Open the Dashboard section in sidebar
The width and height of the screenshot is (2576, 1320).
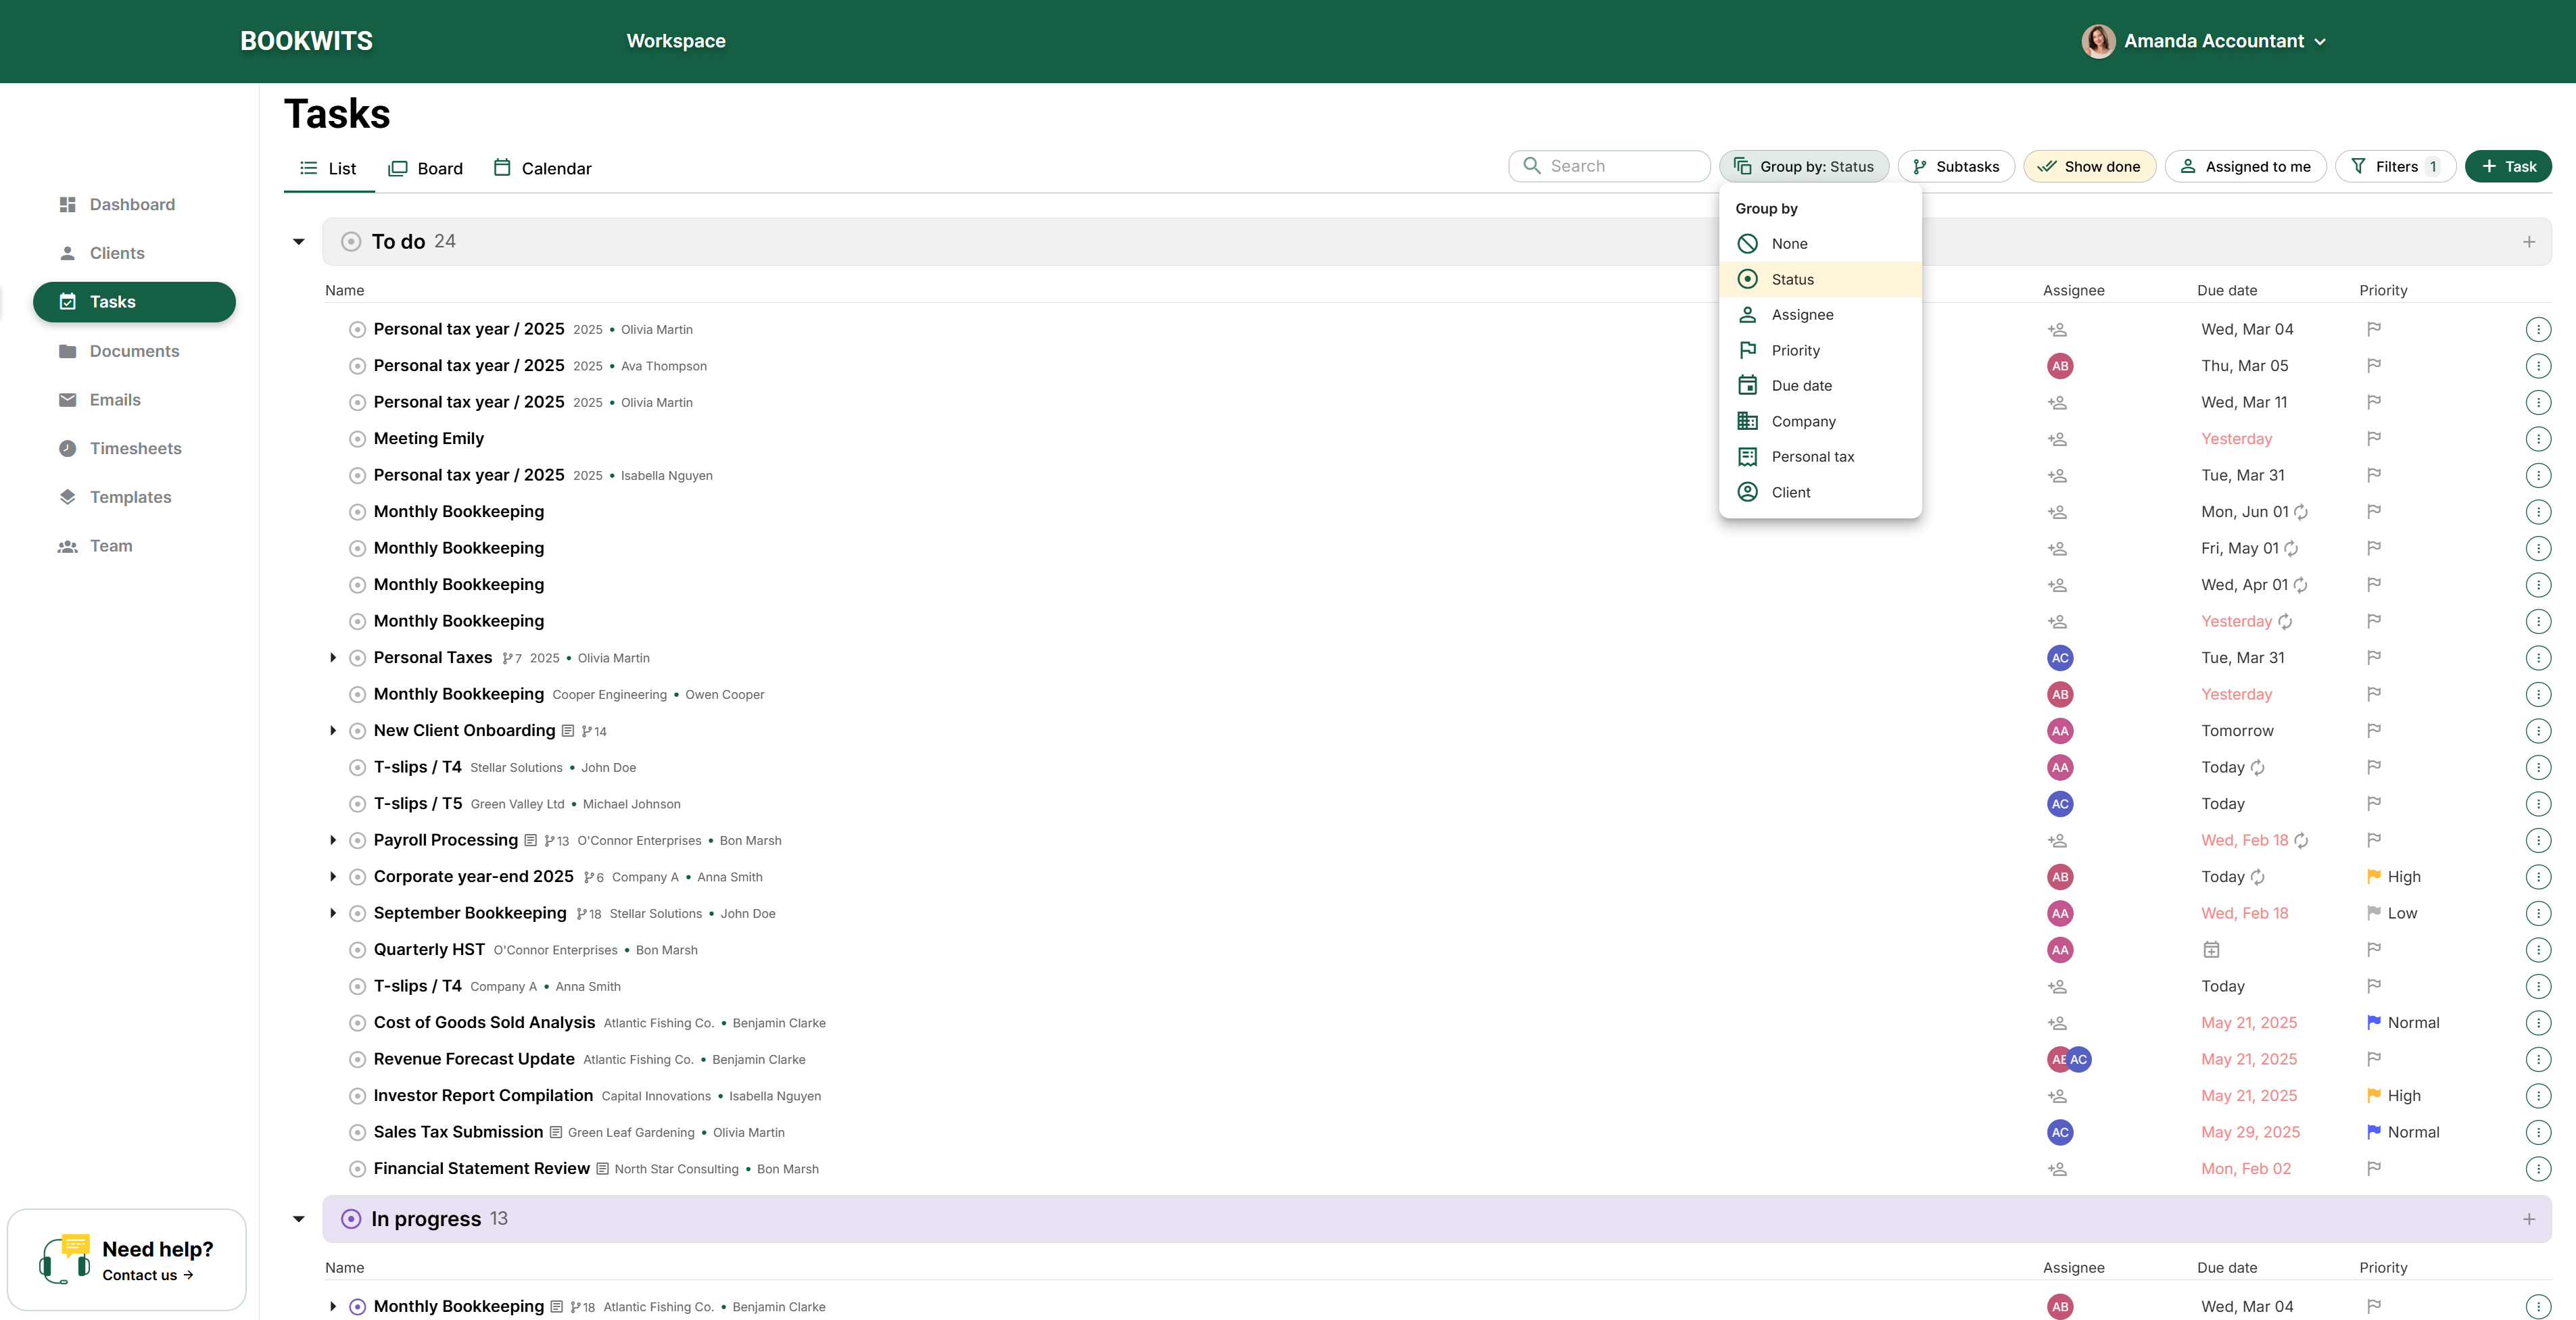pos(132,204)
